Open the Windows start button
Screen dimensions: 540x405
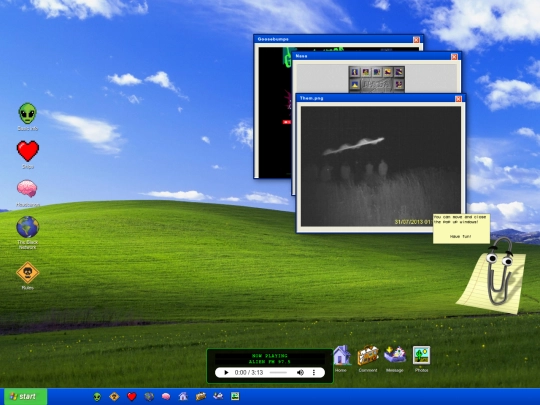25,396
